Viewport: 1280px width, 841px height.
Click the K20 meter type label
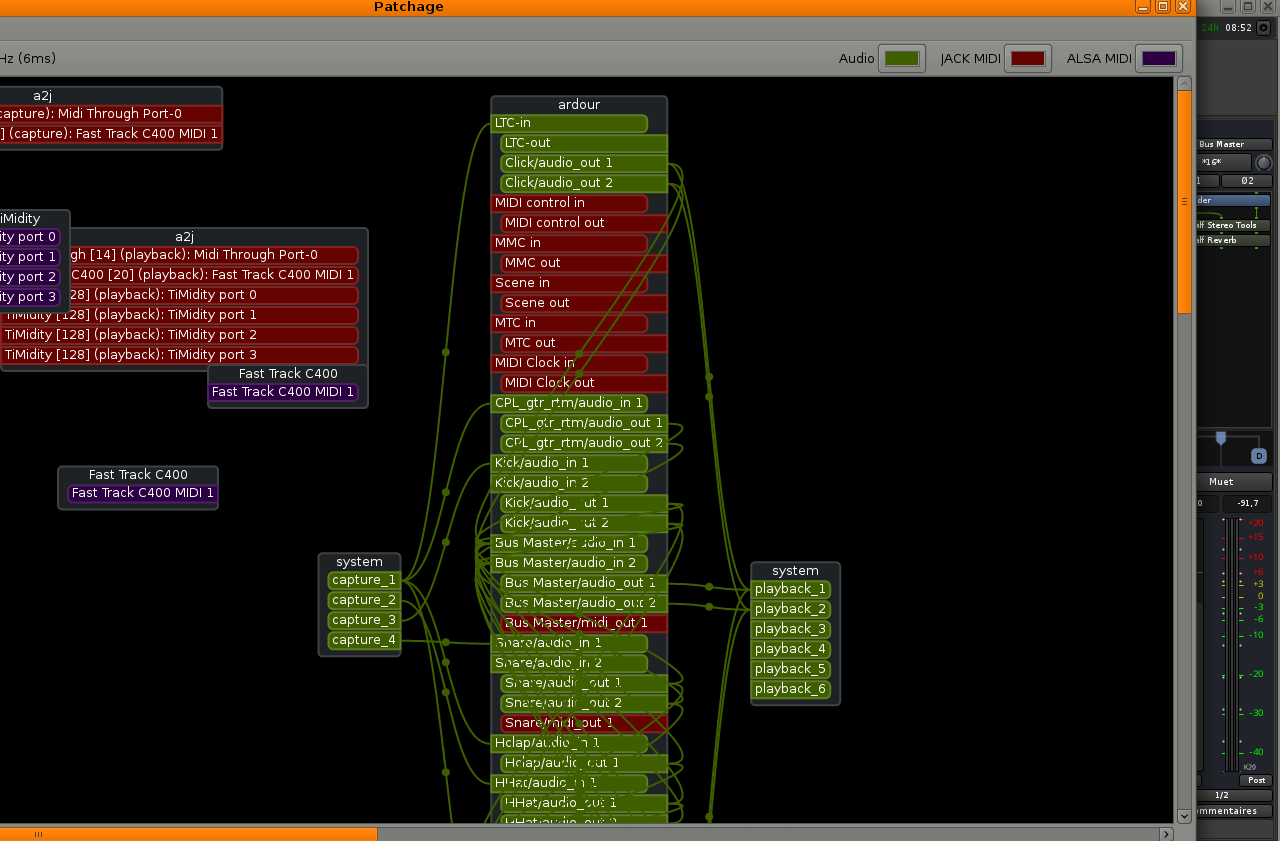(1249, 767)
